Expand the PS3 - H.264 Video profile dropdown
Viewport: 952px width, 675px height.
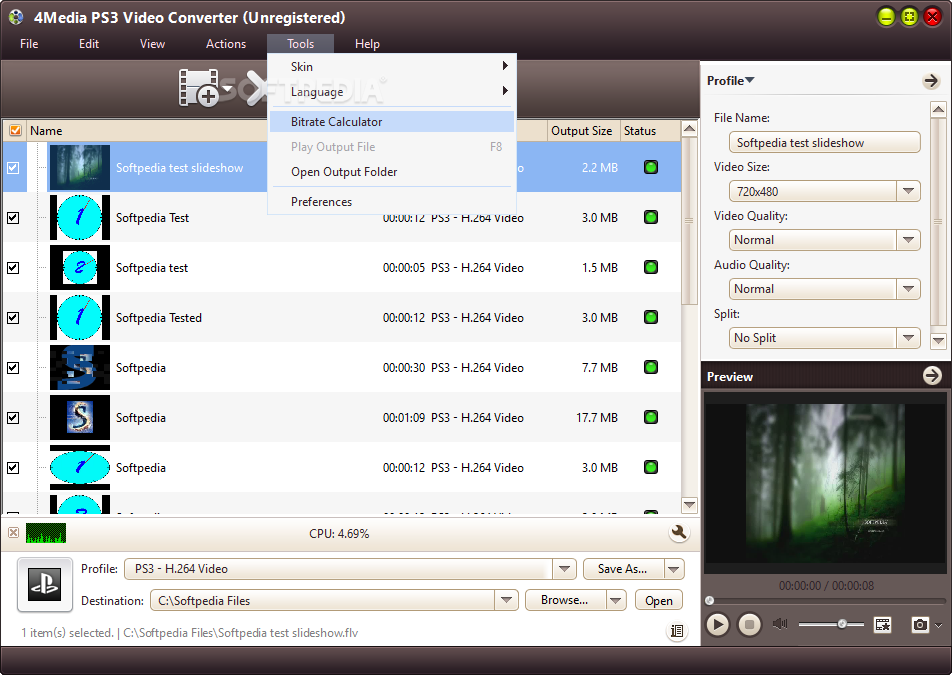[564, 569]
